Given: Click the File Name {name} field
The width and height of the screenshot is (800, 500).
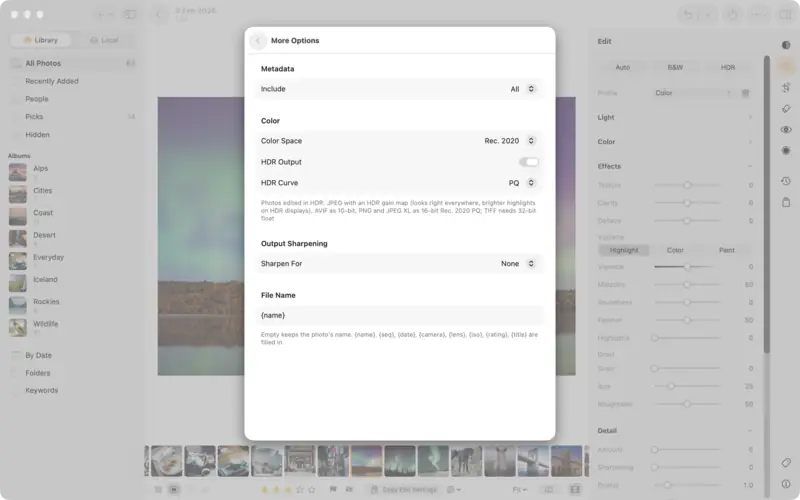Looking at the screenshot, I should pyautogui.click(x=399, y=315).
